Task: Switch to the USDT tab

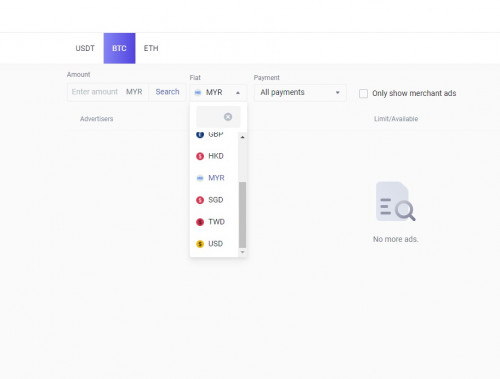Action: 85,48
